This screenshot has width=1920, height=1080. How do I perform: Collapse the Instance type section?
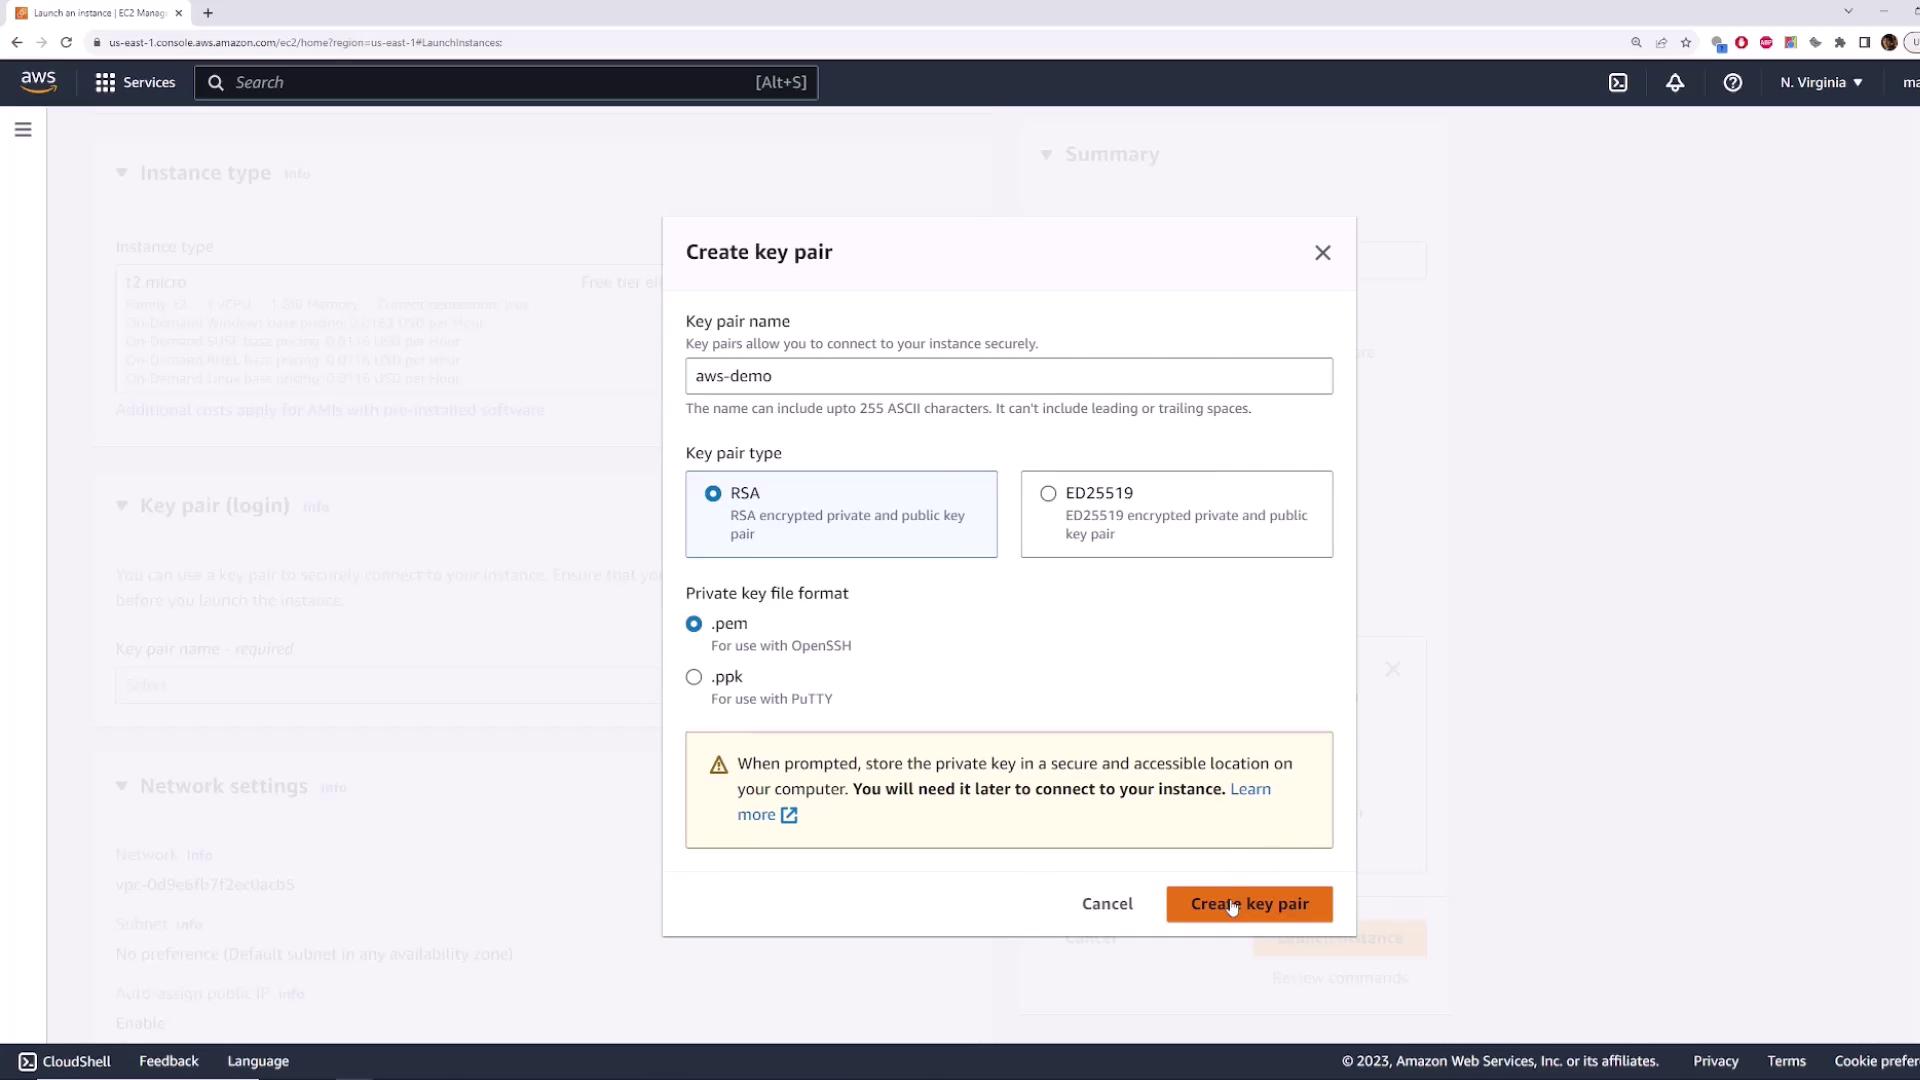click(122, 173)
